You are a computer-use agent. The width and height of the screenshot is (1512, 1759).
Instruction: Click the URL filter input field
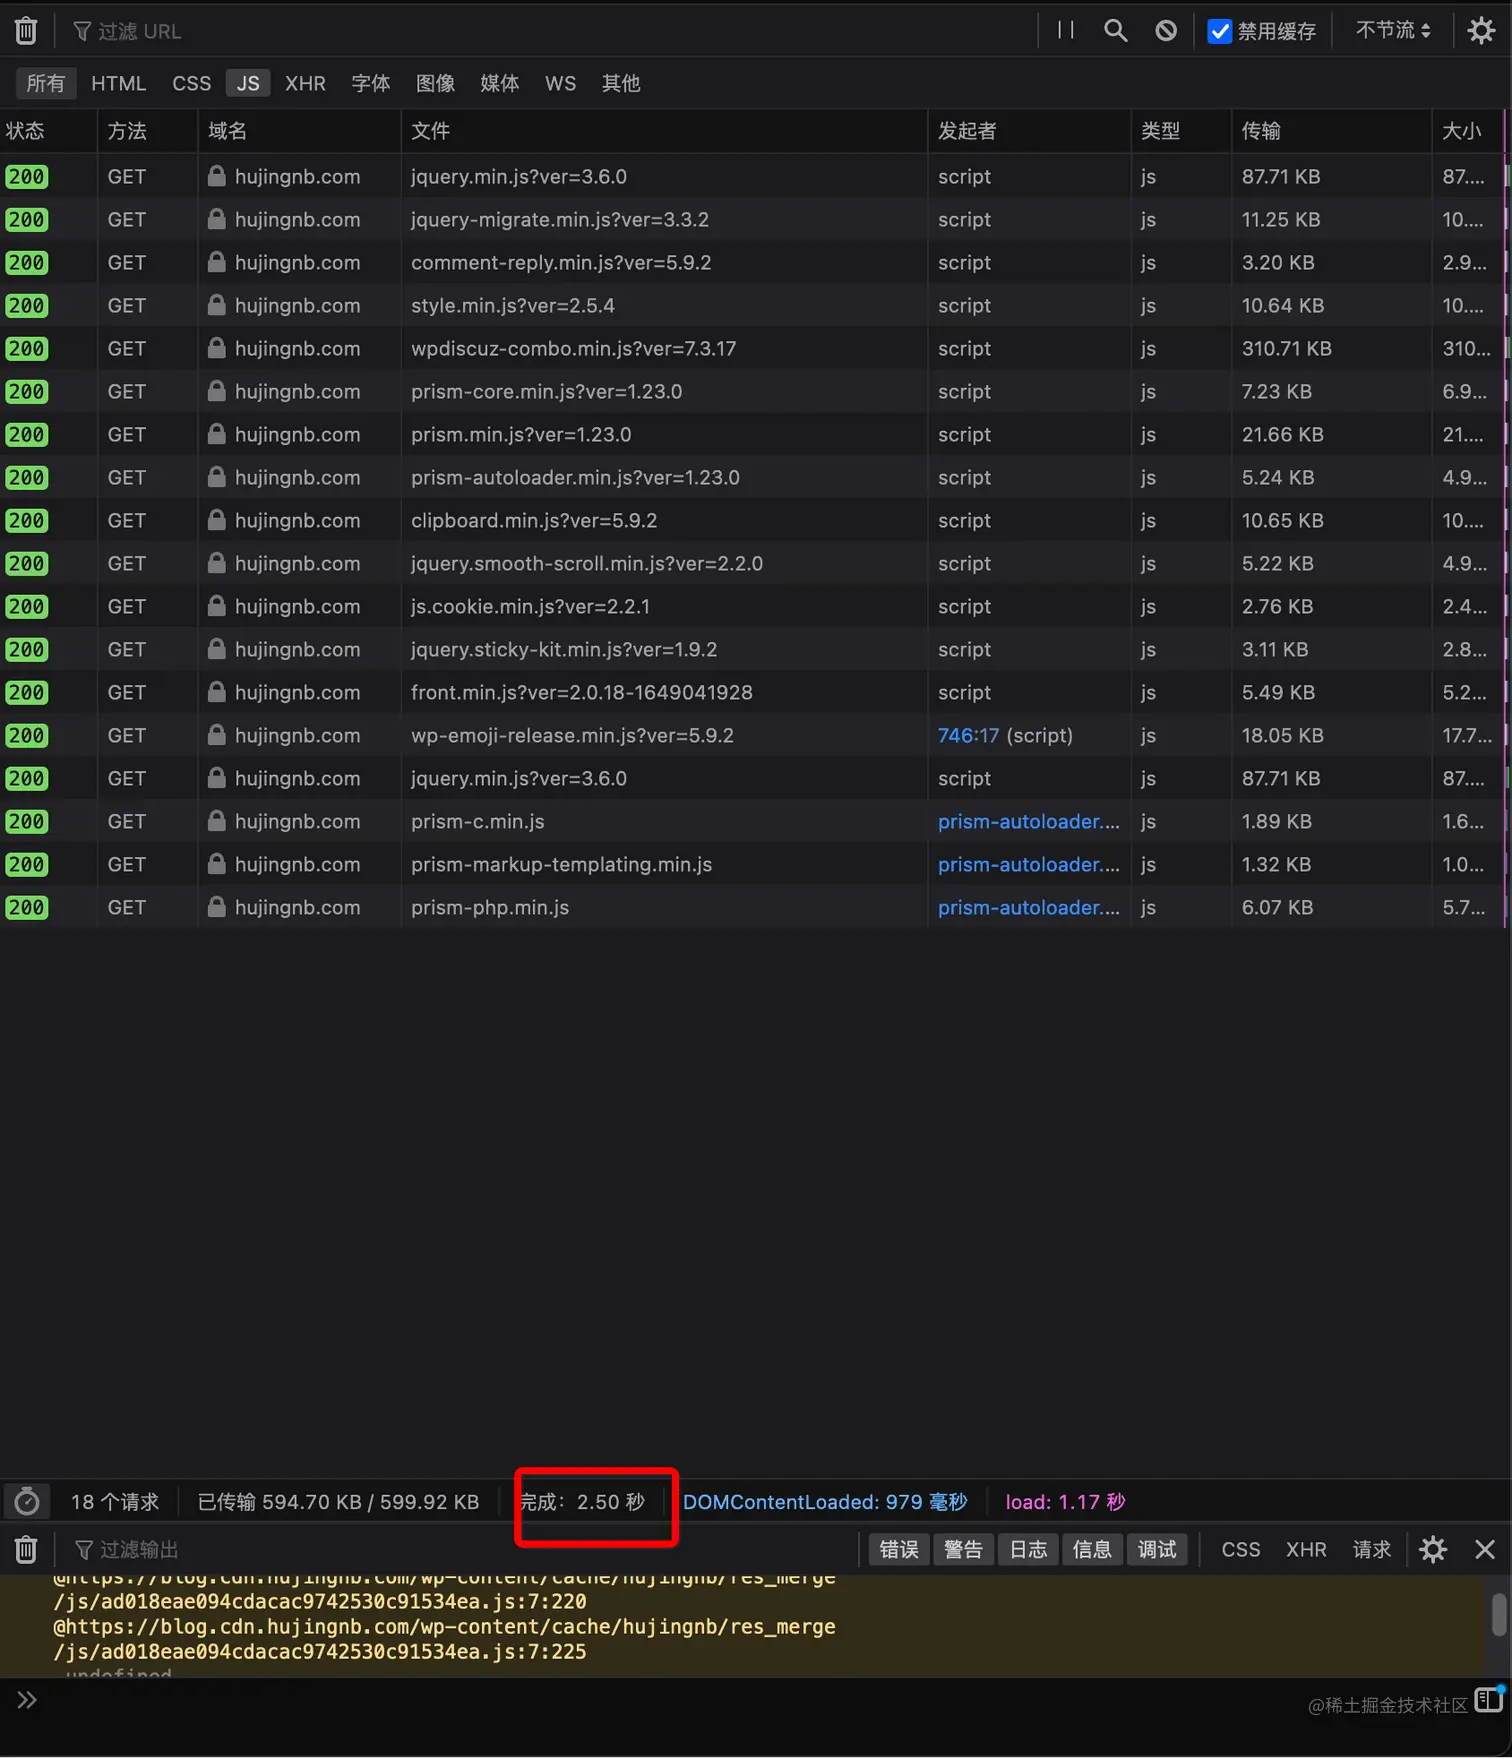pyautogui.click(x=550, y=31)
